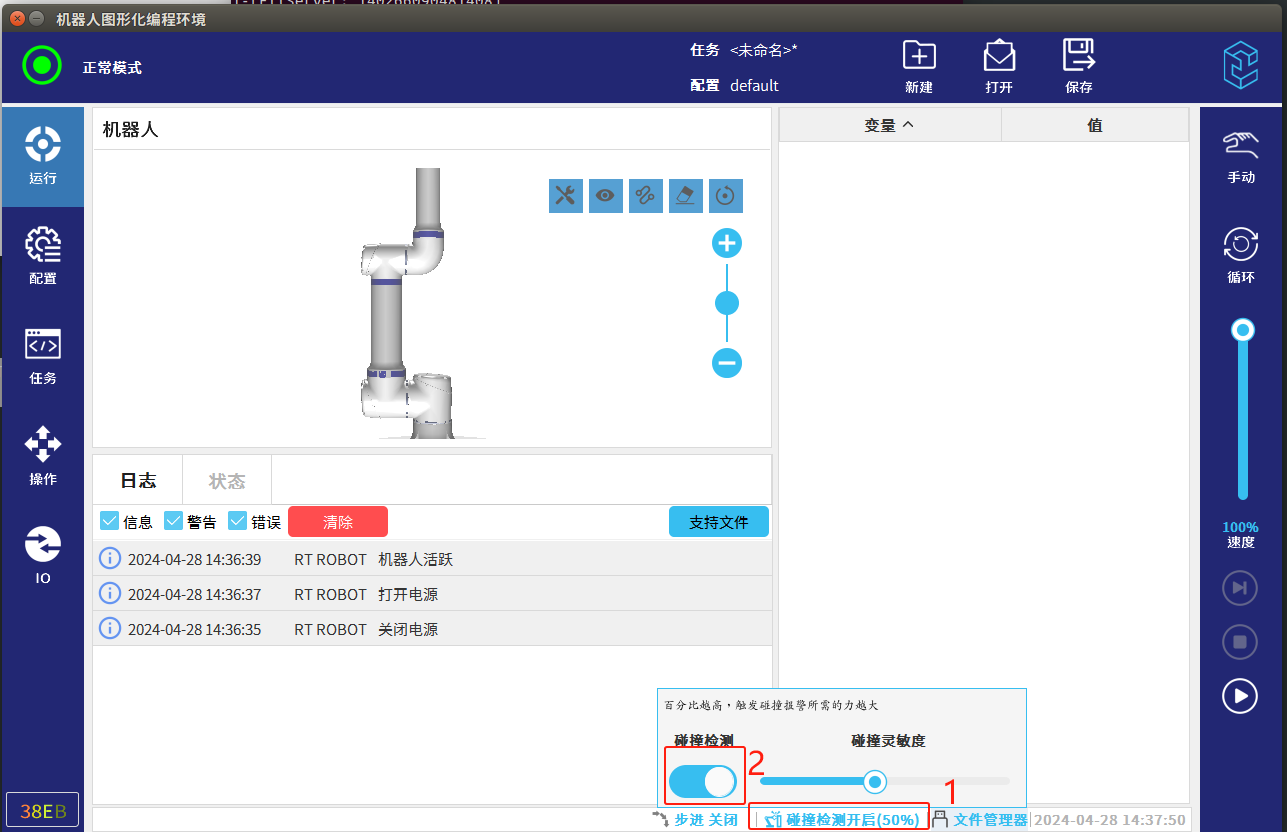The height and width of the screenshot is (832, 1287).
Task: Select the 日志 tab
Action: tap(138, 481)
